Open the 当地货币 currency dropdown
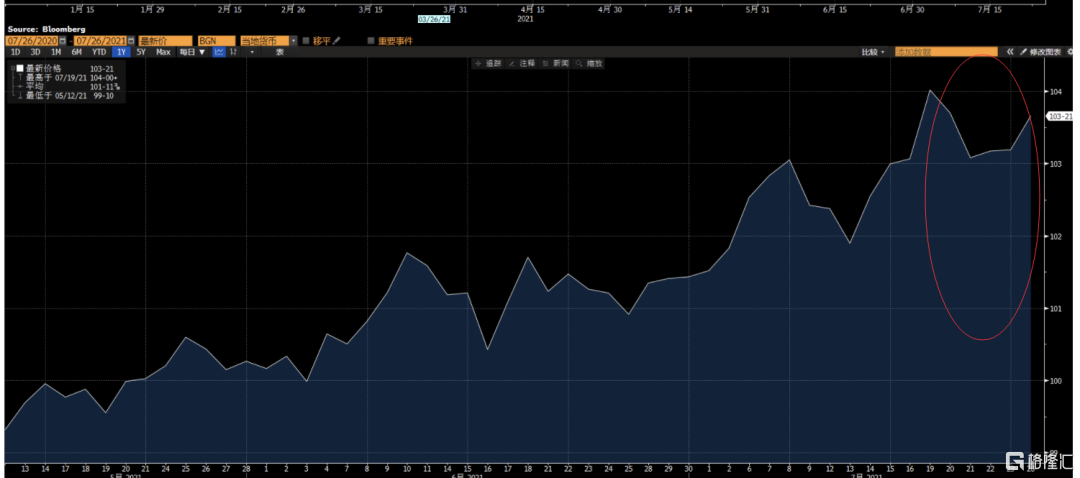1080x478 pixels. 293,41
